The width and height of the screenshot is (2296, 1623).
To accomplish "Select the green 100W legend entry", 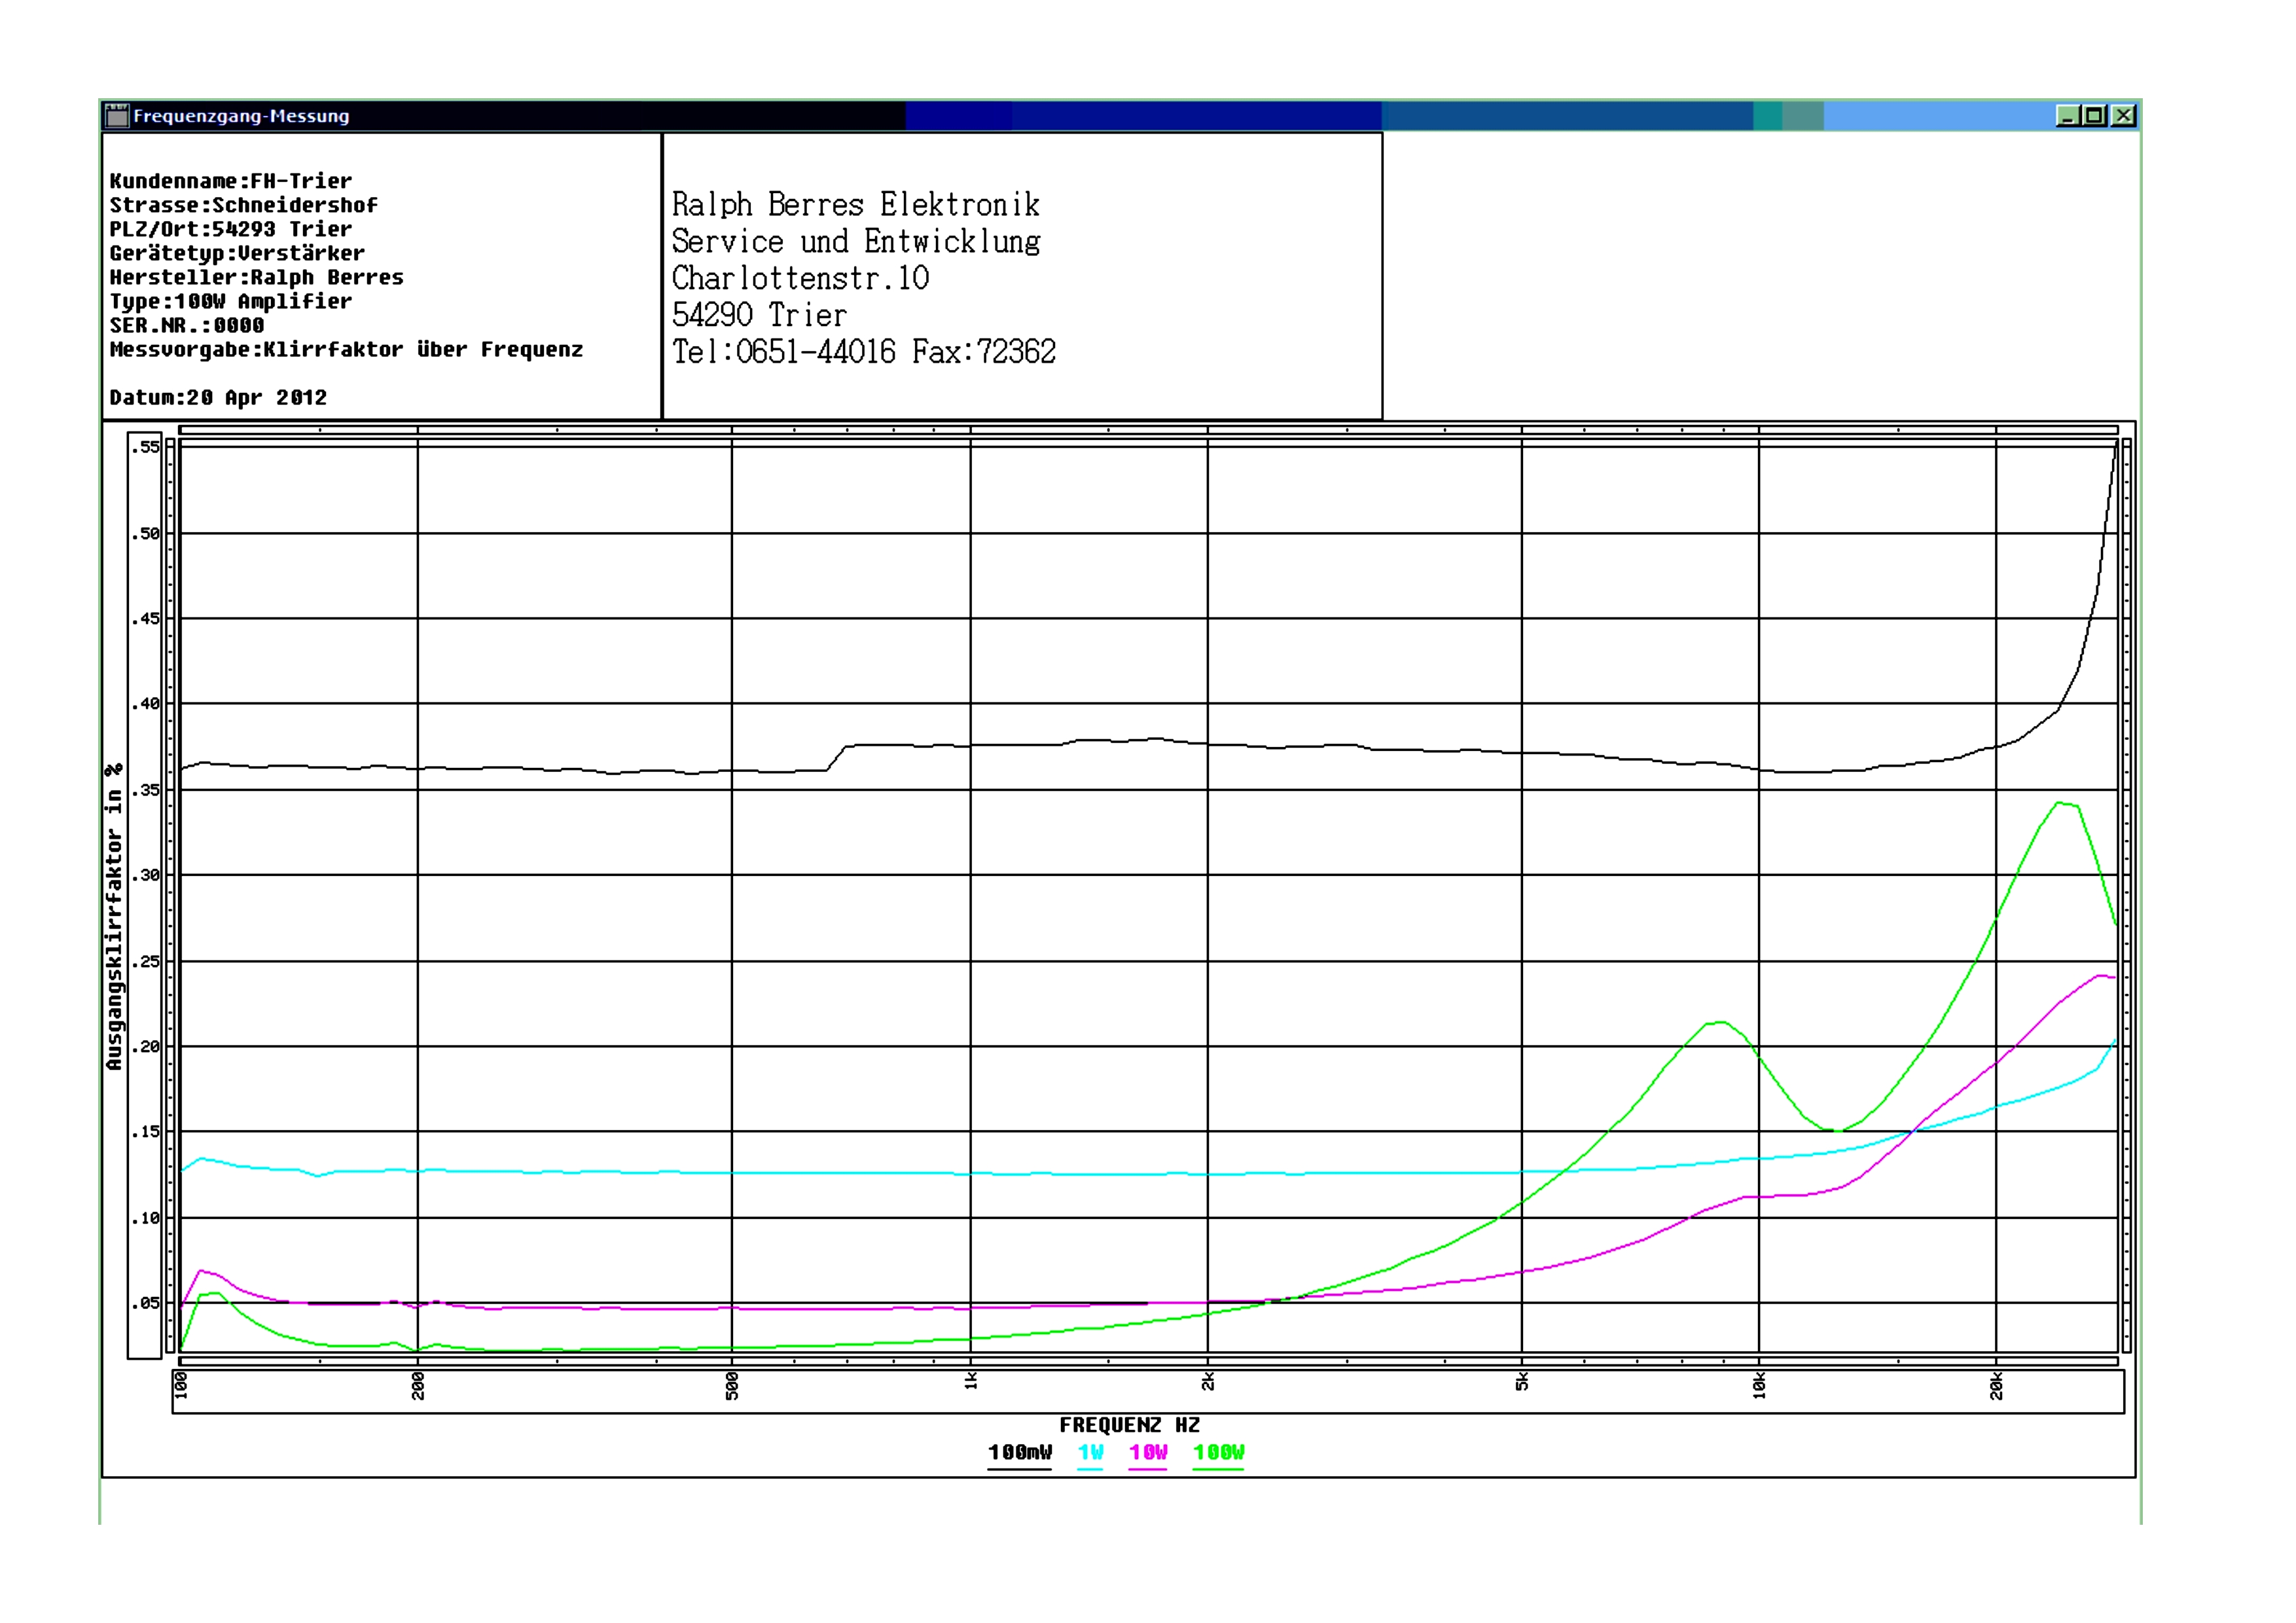I will click(1218, 1453).
